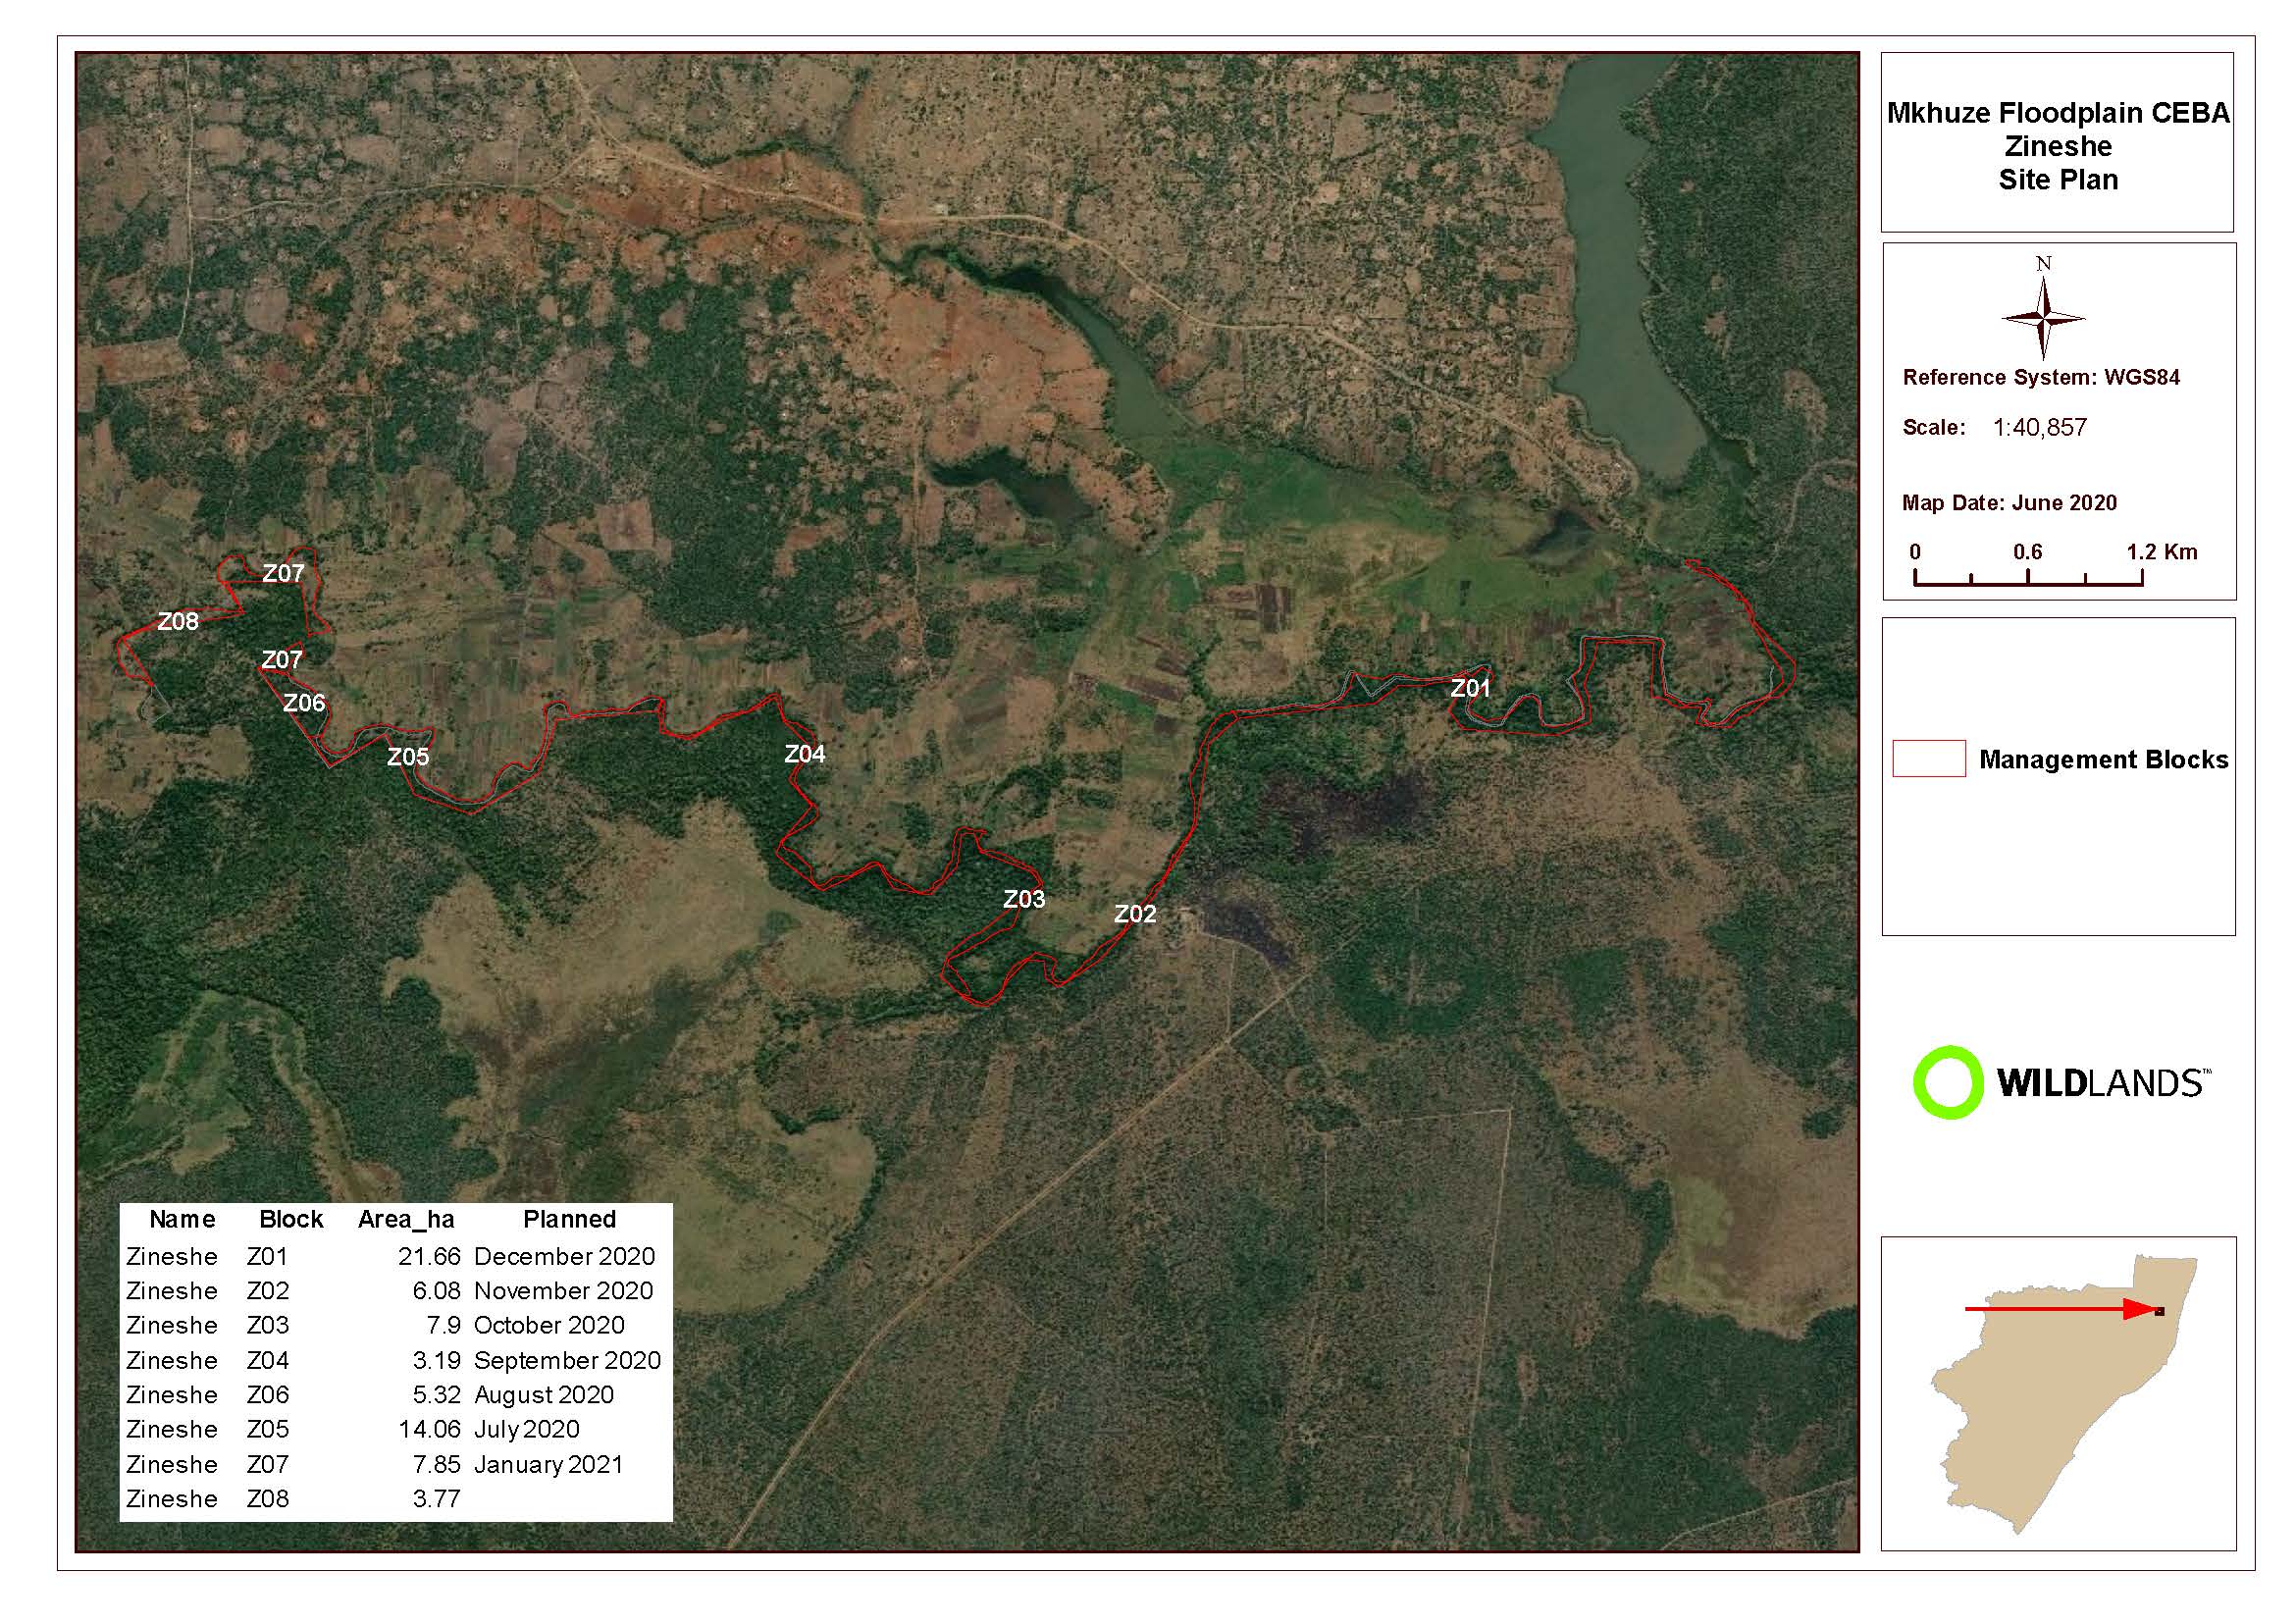This screenshot has height=1624, width=2296.
Task: Click the Z08 block label on map
Action: 178,622
